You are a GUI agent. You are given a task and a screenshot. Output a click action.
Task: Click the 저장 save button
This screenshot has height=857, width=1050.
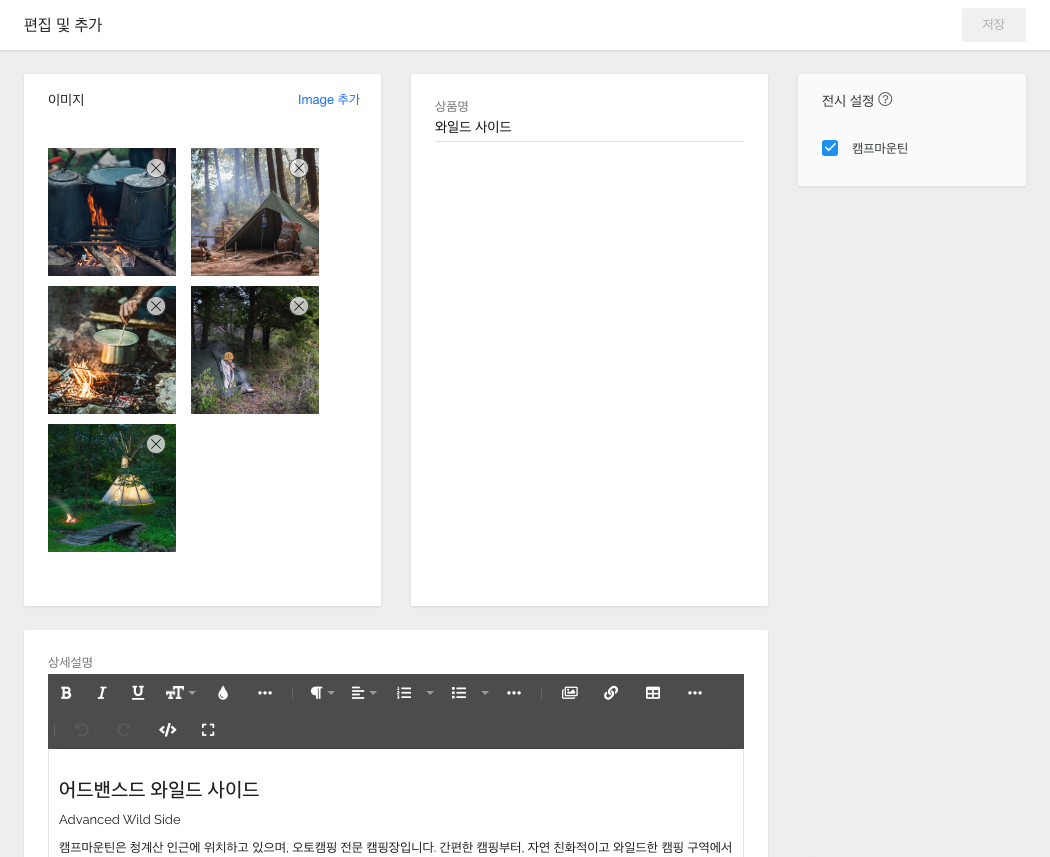tap(993, 25)
